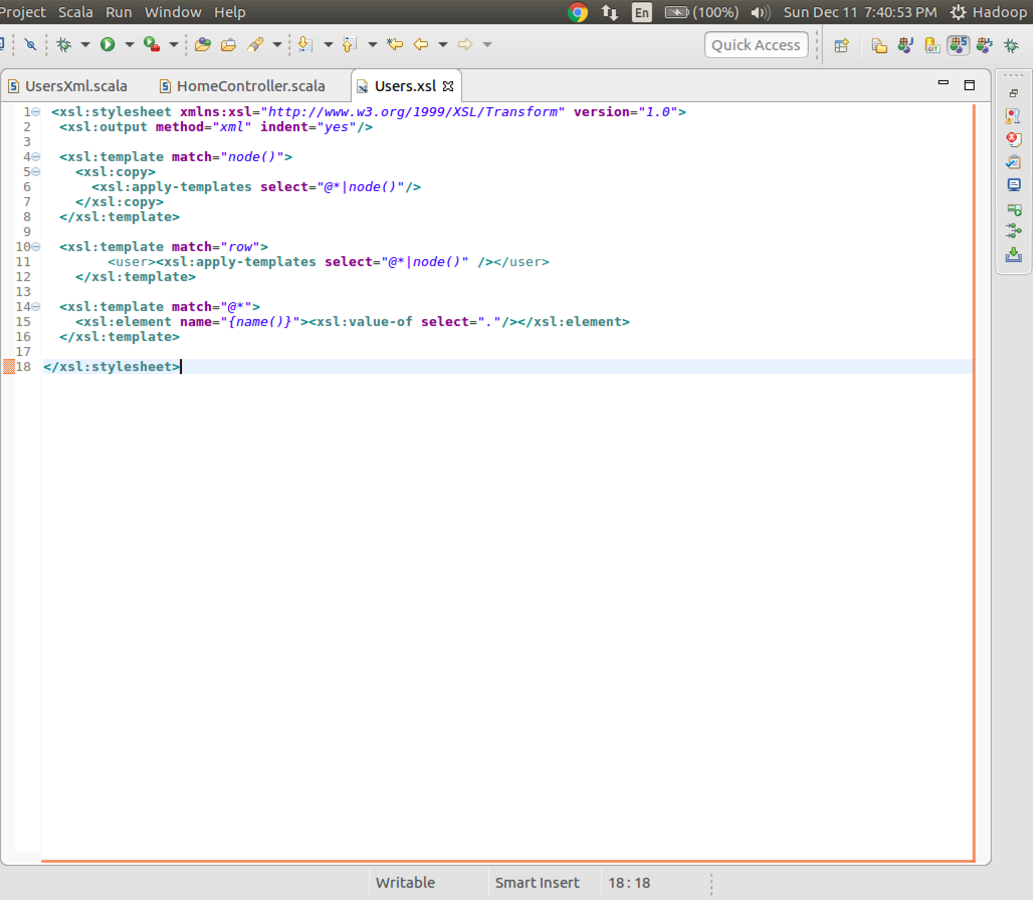Open the Error Log icon in sidebar
1033x900 pixels.
[1013, 140]
